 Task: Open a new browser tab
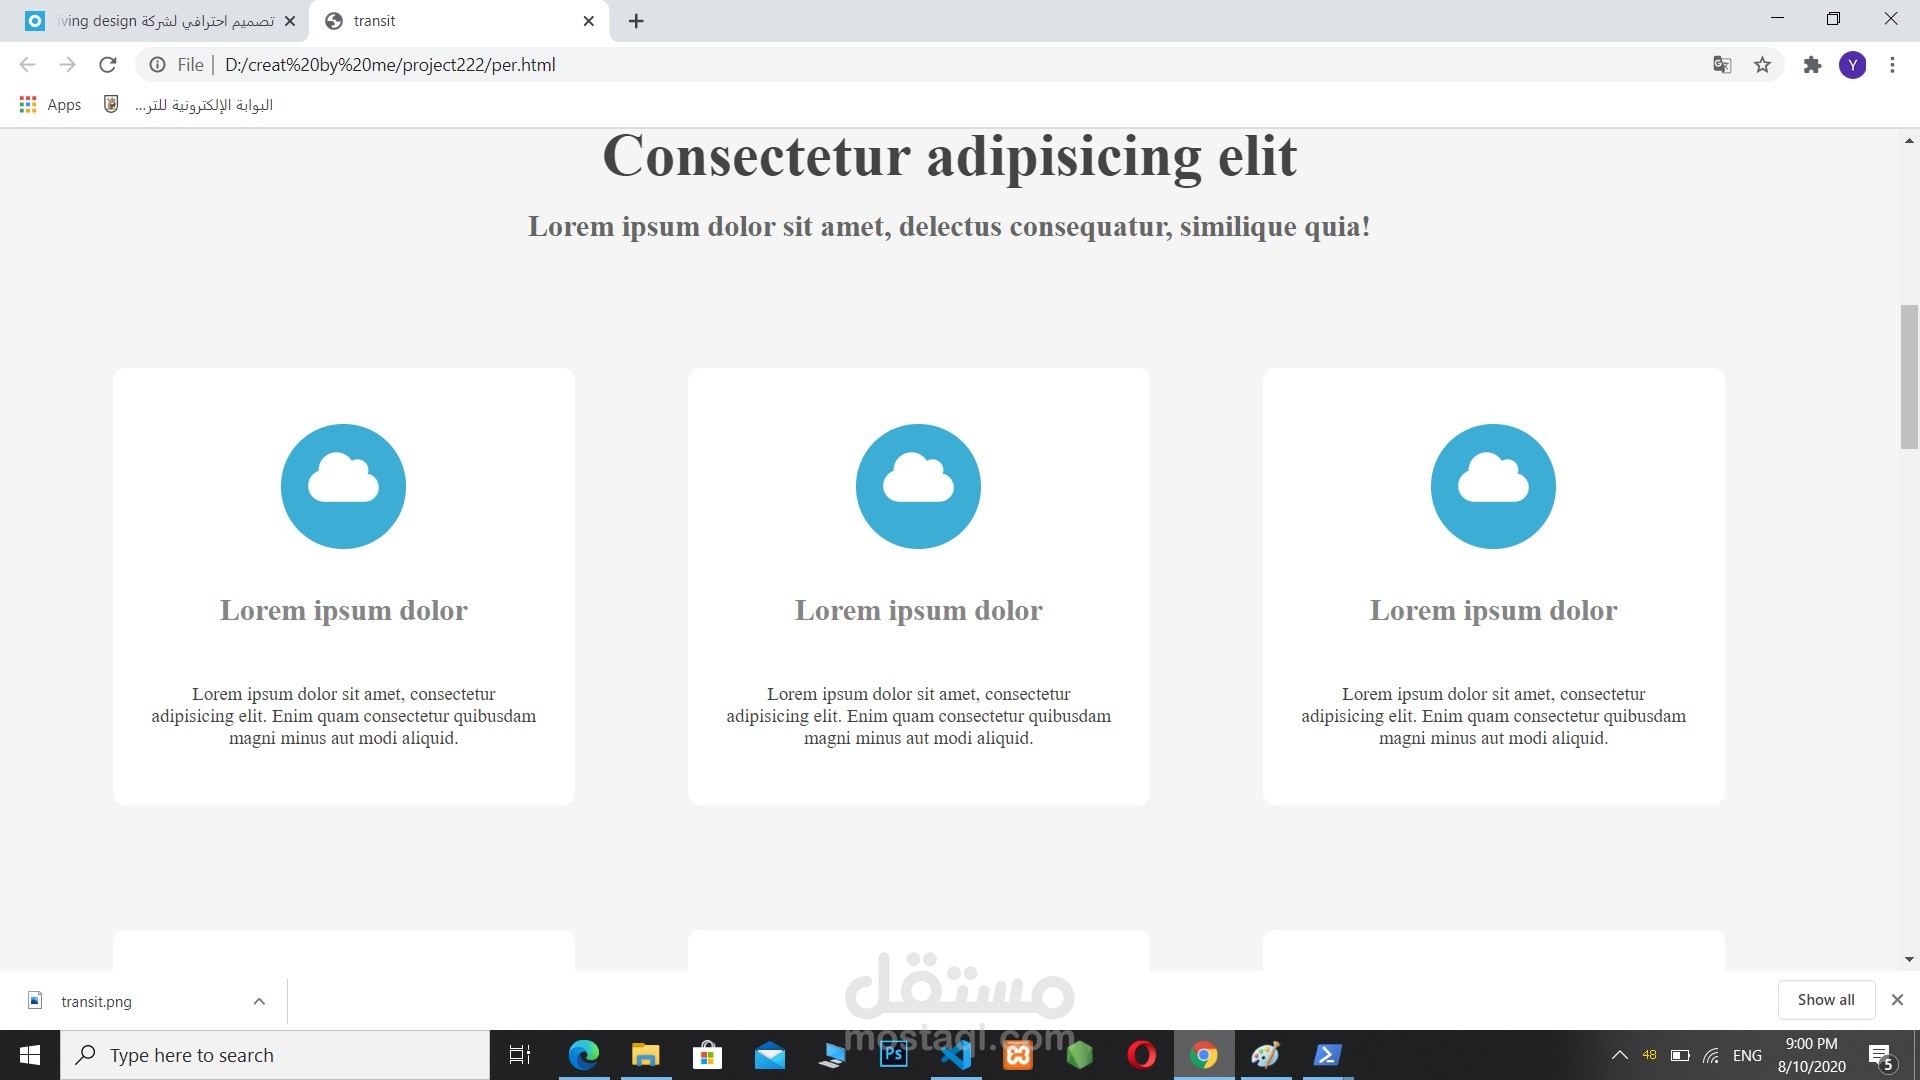(x=636, y=21)
